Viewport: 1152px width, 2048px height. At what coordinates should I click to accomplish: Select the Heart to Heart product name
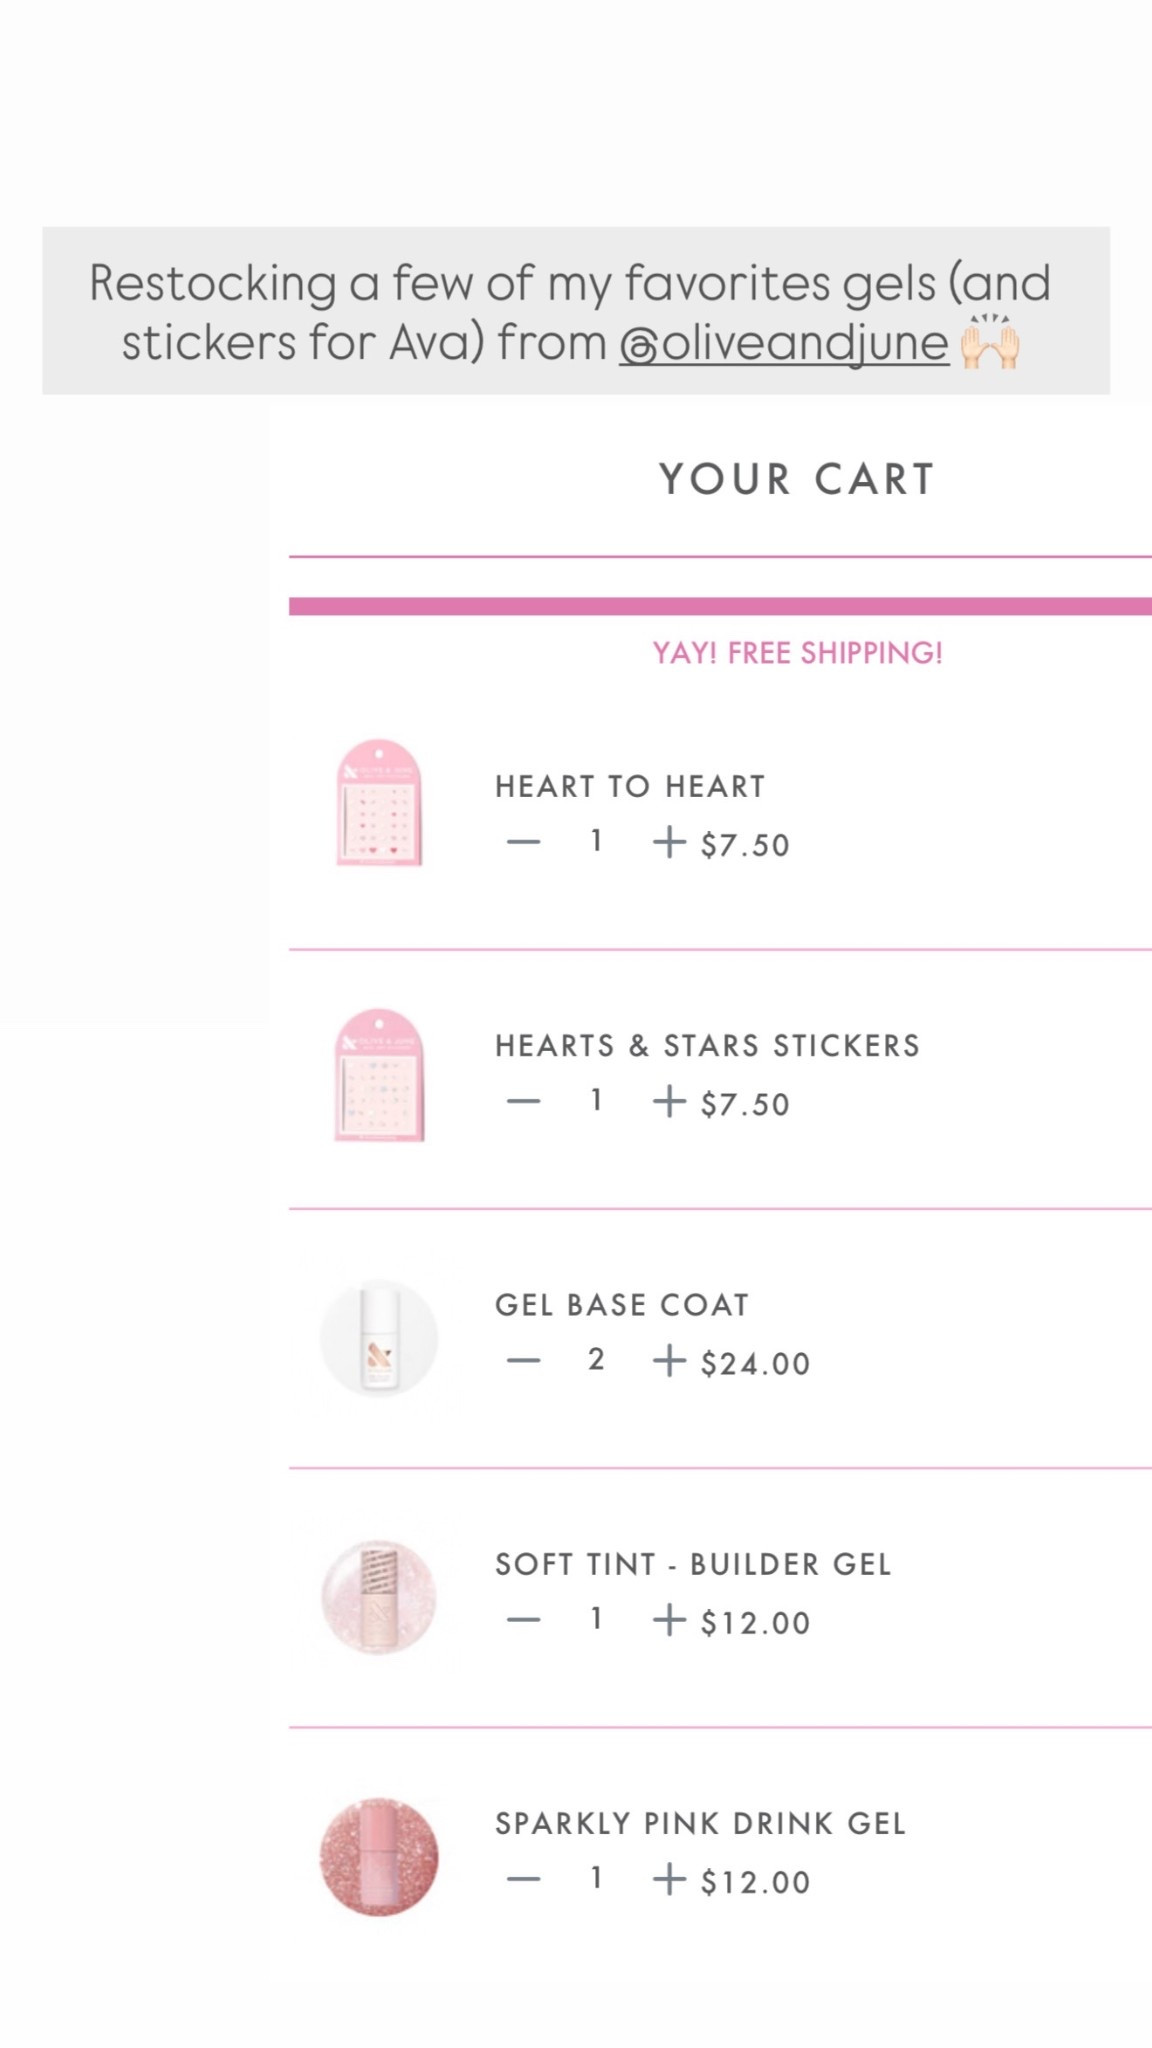(x=629, y=786)
